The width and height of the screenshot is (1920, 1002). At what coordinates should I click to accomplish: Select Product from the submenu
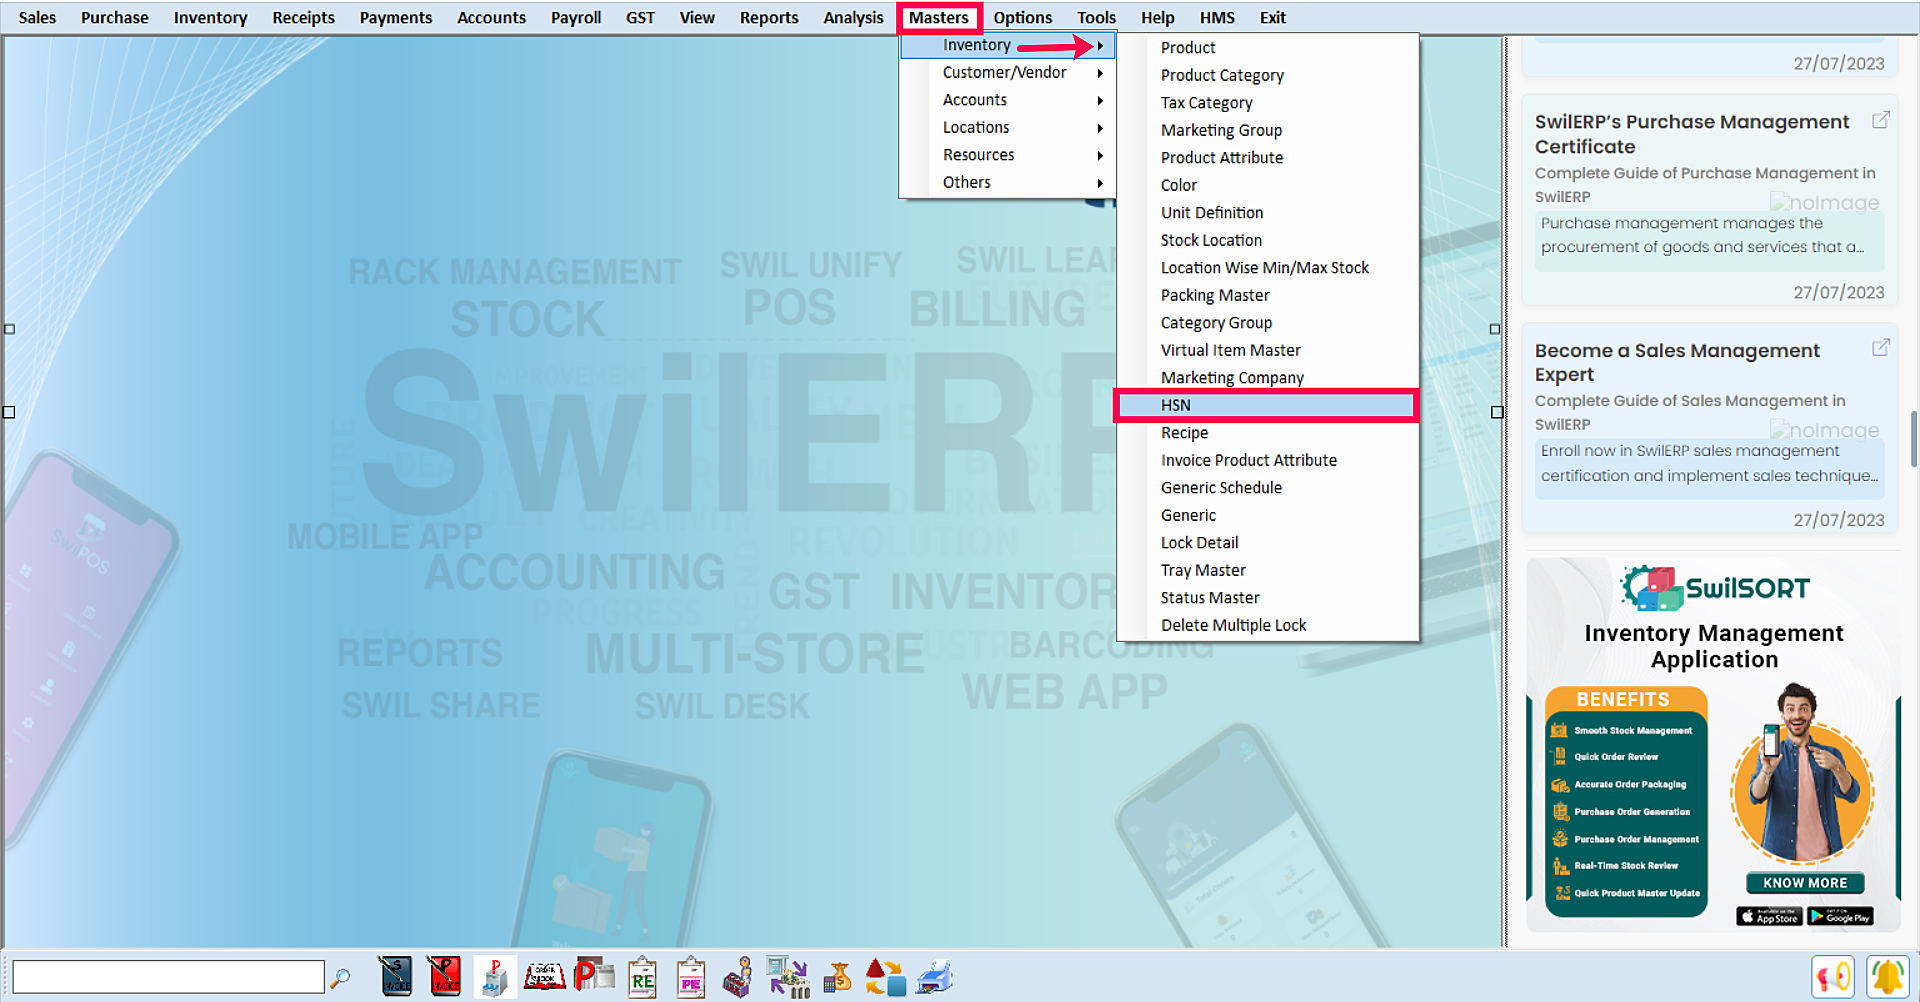[1266, 48]
